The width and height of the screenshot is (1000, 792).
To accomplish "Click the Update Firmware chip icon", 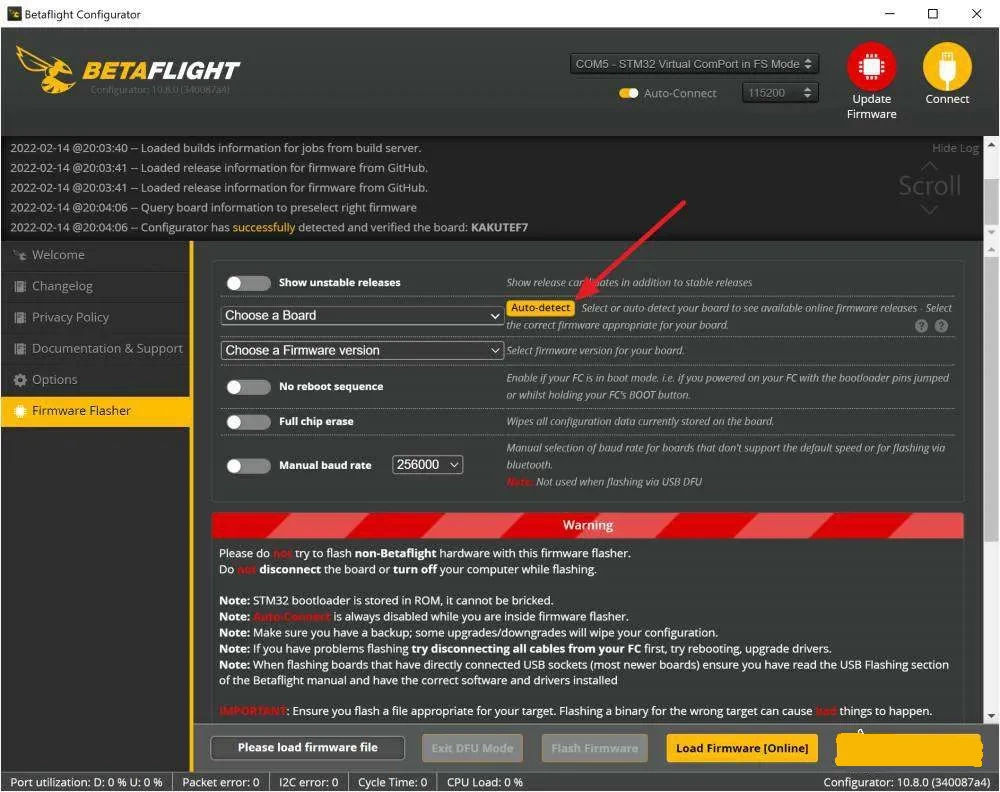I will pyautogui.click(x=871, y=66).
